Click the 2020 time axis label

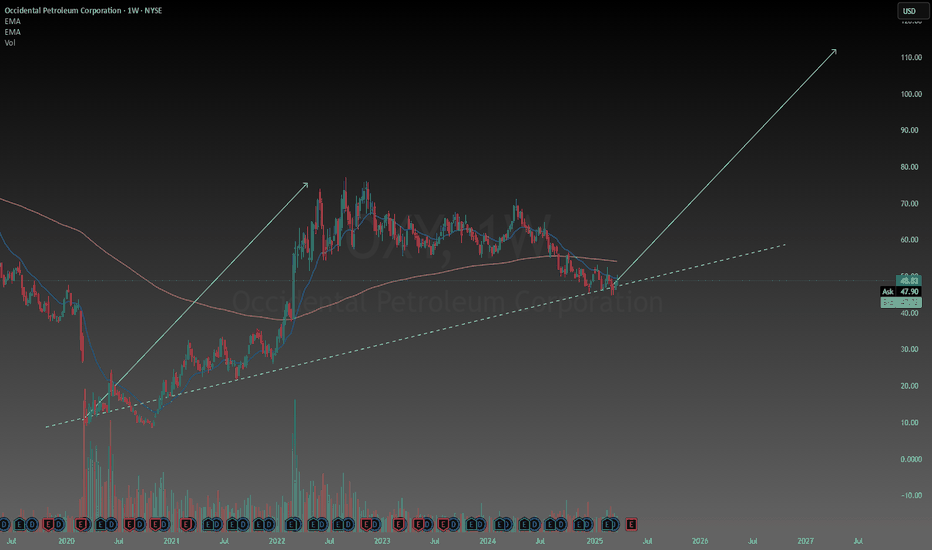point(67,541)
